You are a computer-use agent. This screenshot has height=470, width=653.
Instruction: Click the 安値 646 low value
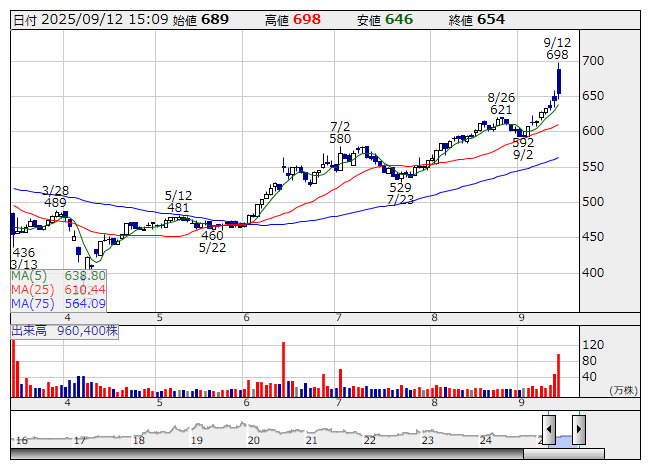[x=385, y=20]
